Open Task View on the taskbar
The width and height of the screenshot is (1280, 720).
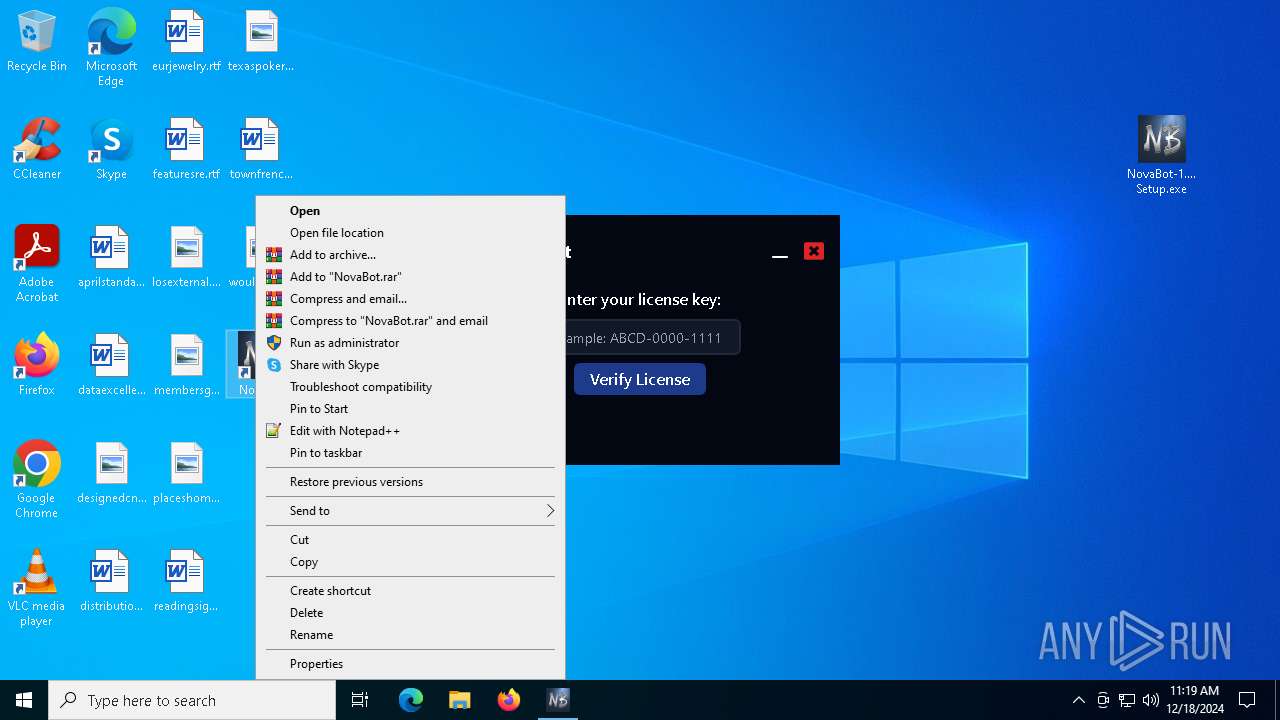360,700
